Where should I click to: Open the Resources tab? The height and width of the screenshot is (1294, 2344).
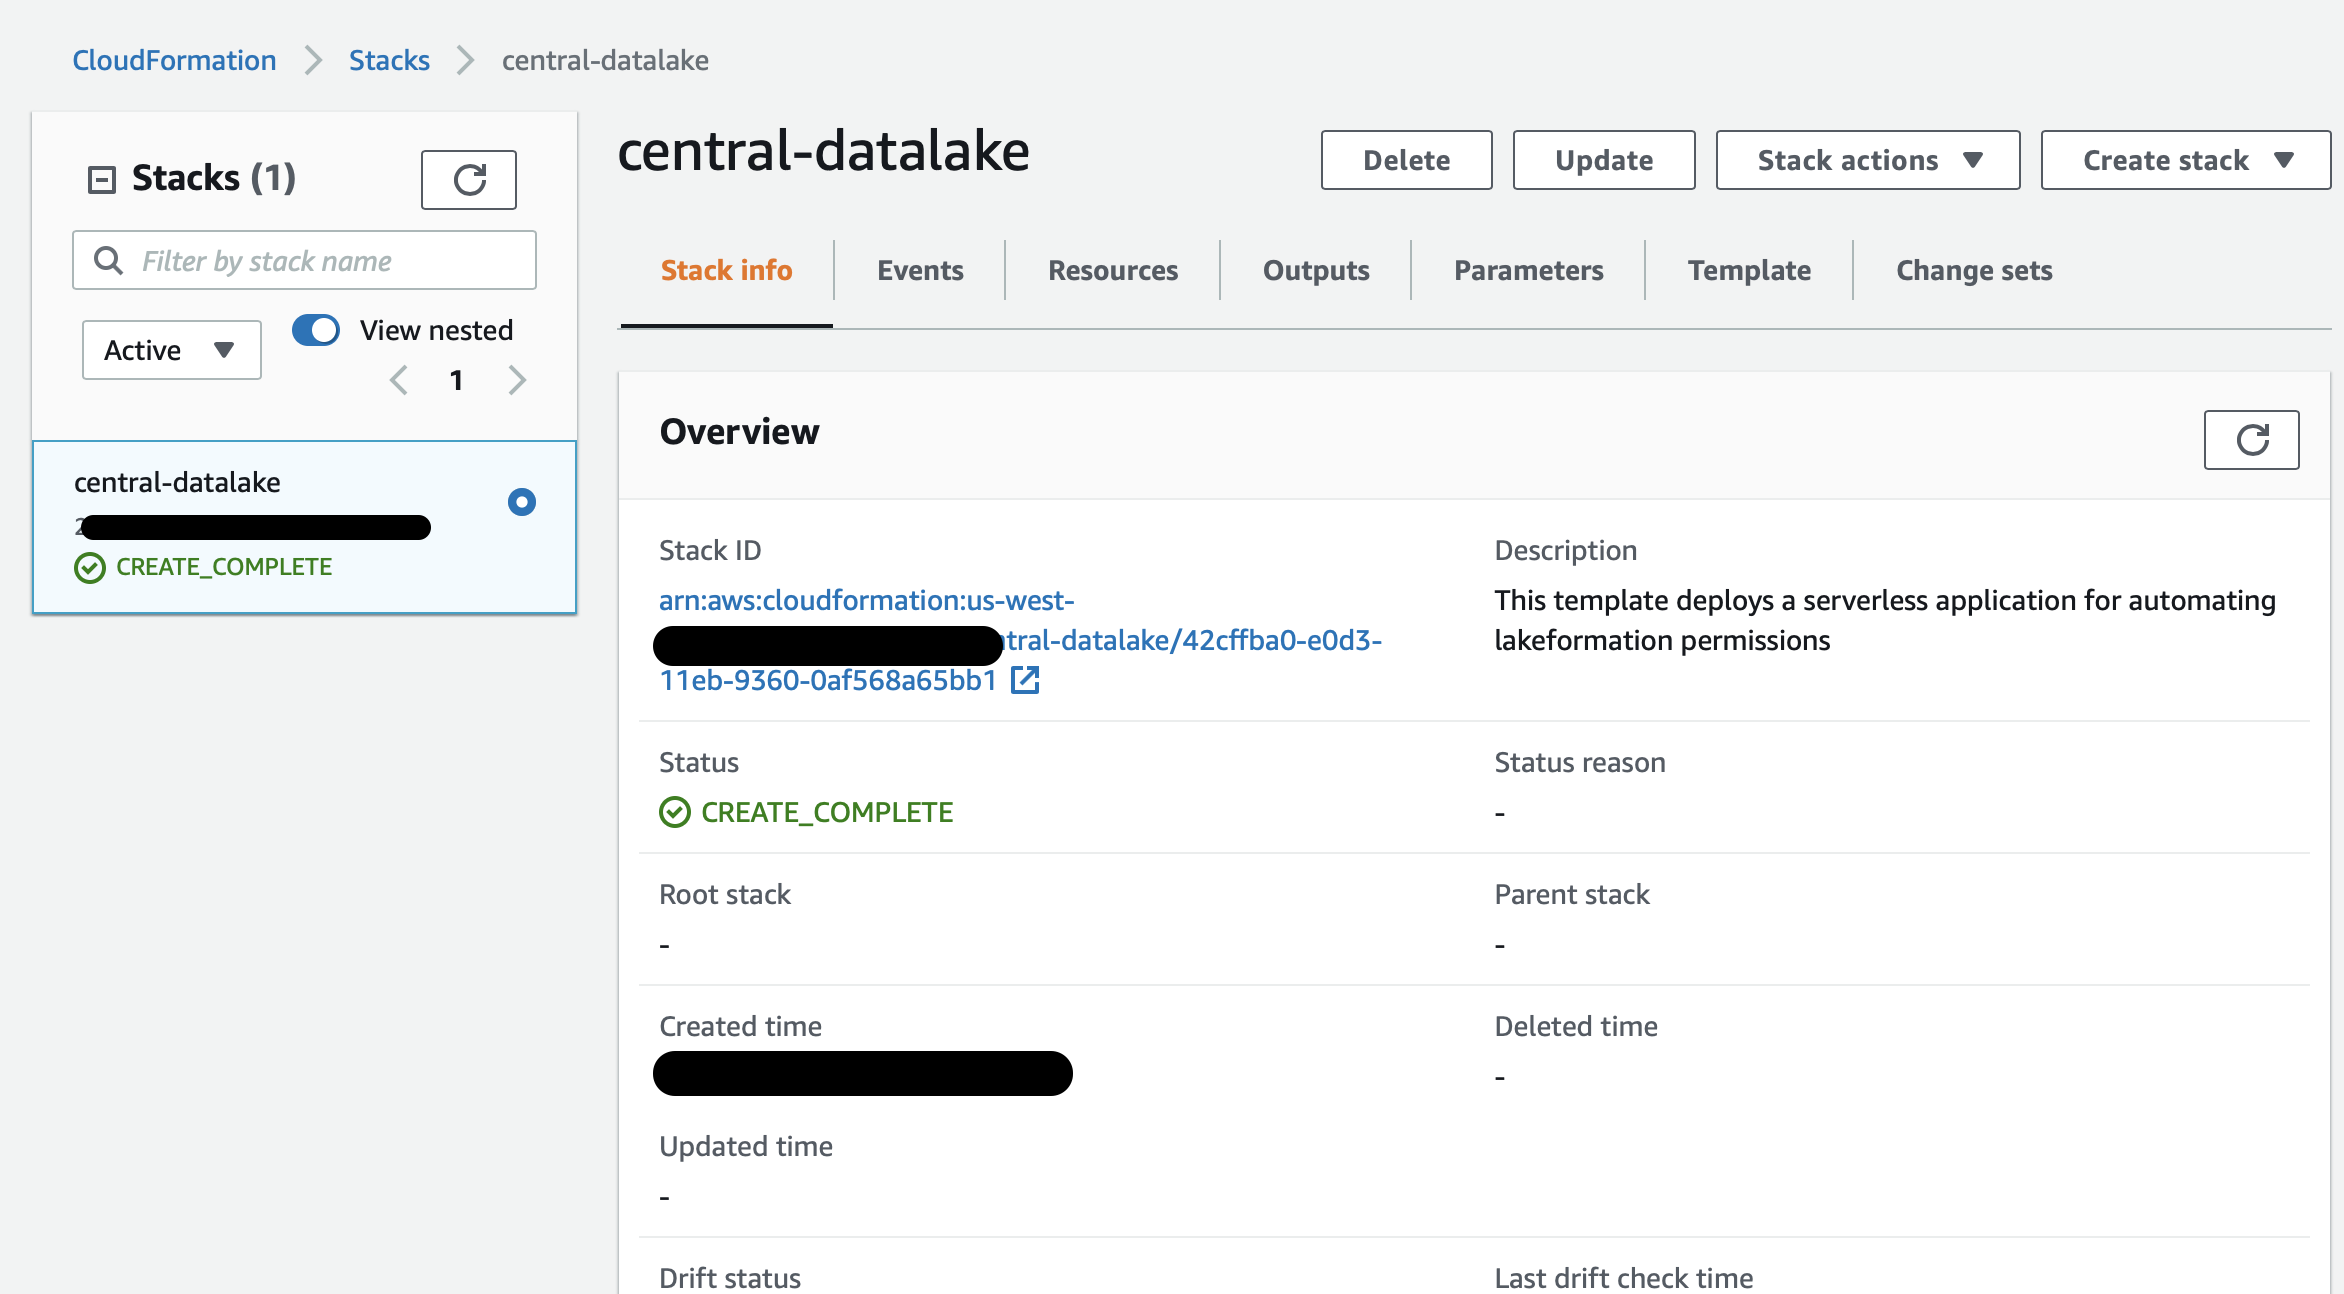(x=1113, y=270)
